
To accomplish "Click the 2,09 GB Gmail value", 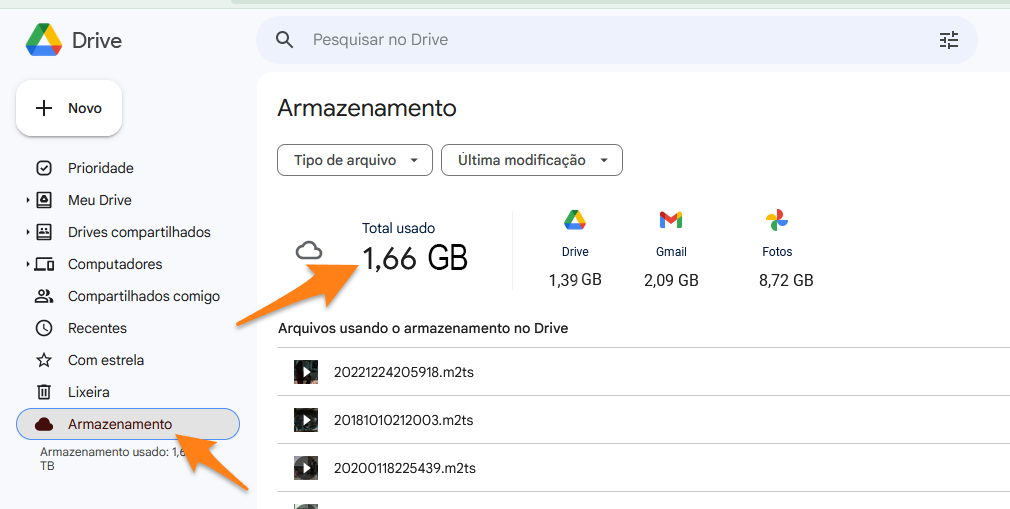I will click(671, 280).
